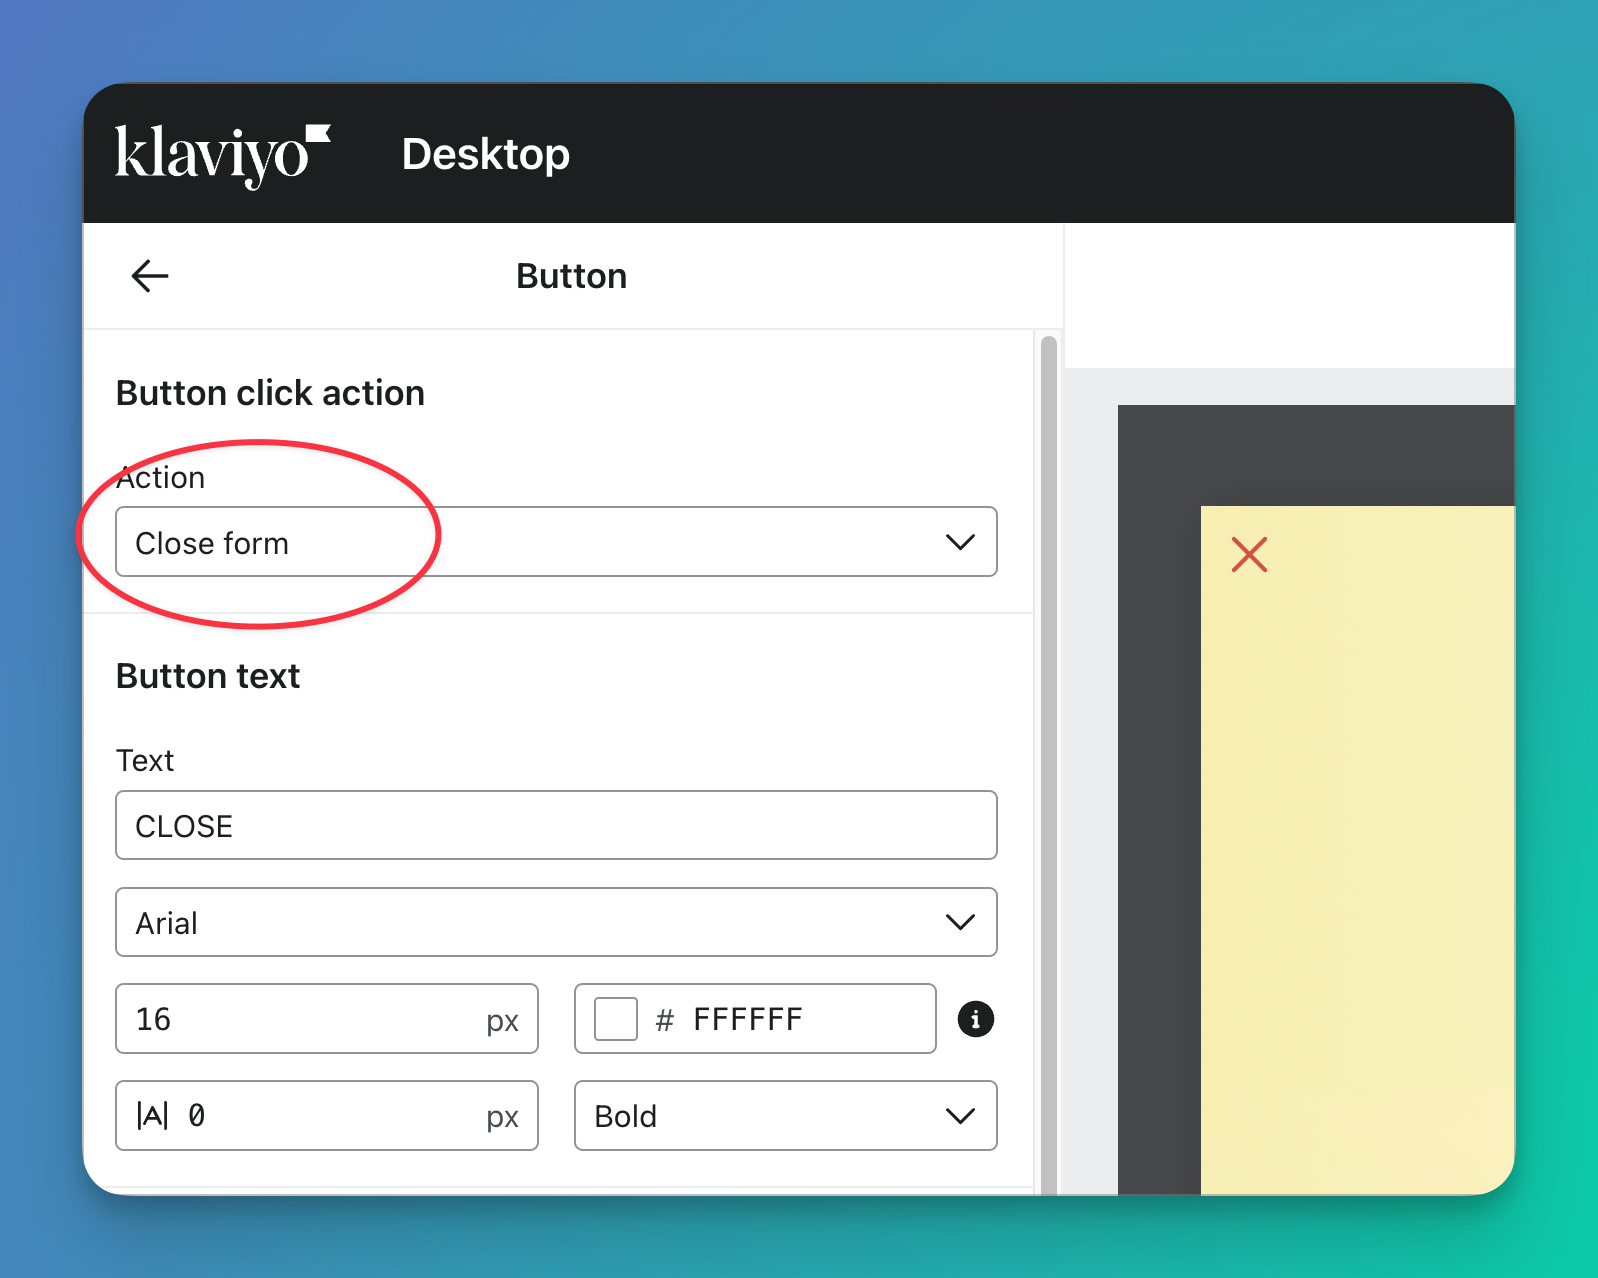This screenshot has width=1598, height=1278.
Task: Click the font size field showing 16
Action: (x=327, y=1019)
